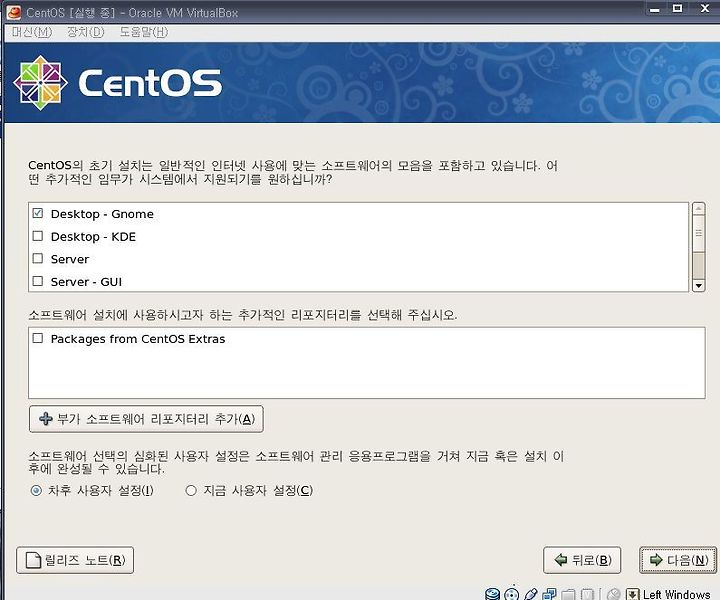Image resolution: width=720 pixels, height=600 pixels.
Task: Select the 지금 사용자 설정(C) radio button
Action: pyautogui.click(x=191, y=490)
